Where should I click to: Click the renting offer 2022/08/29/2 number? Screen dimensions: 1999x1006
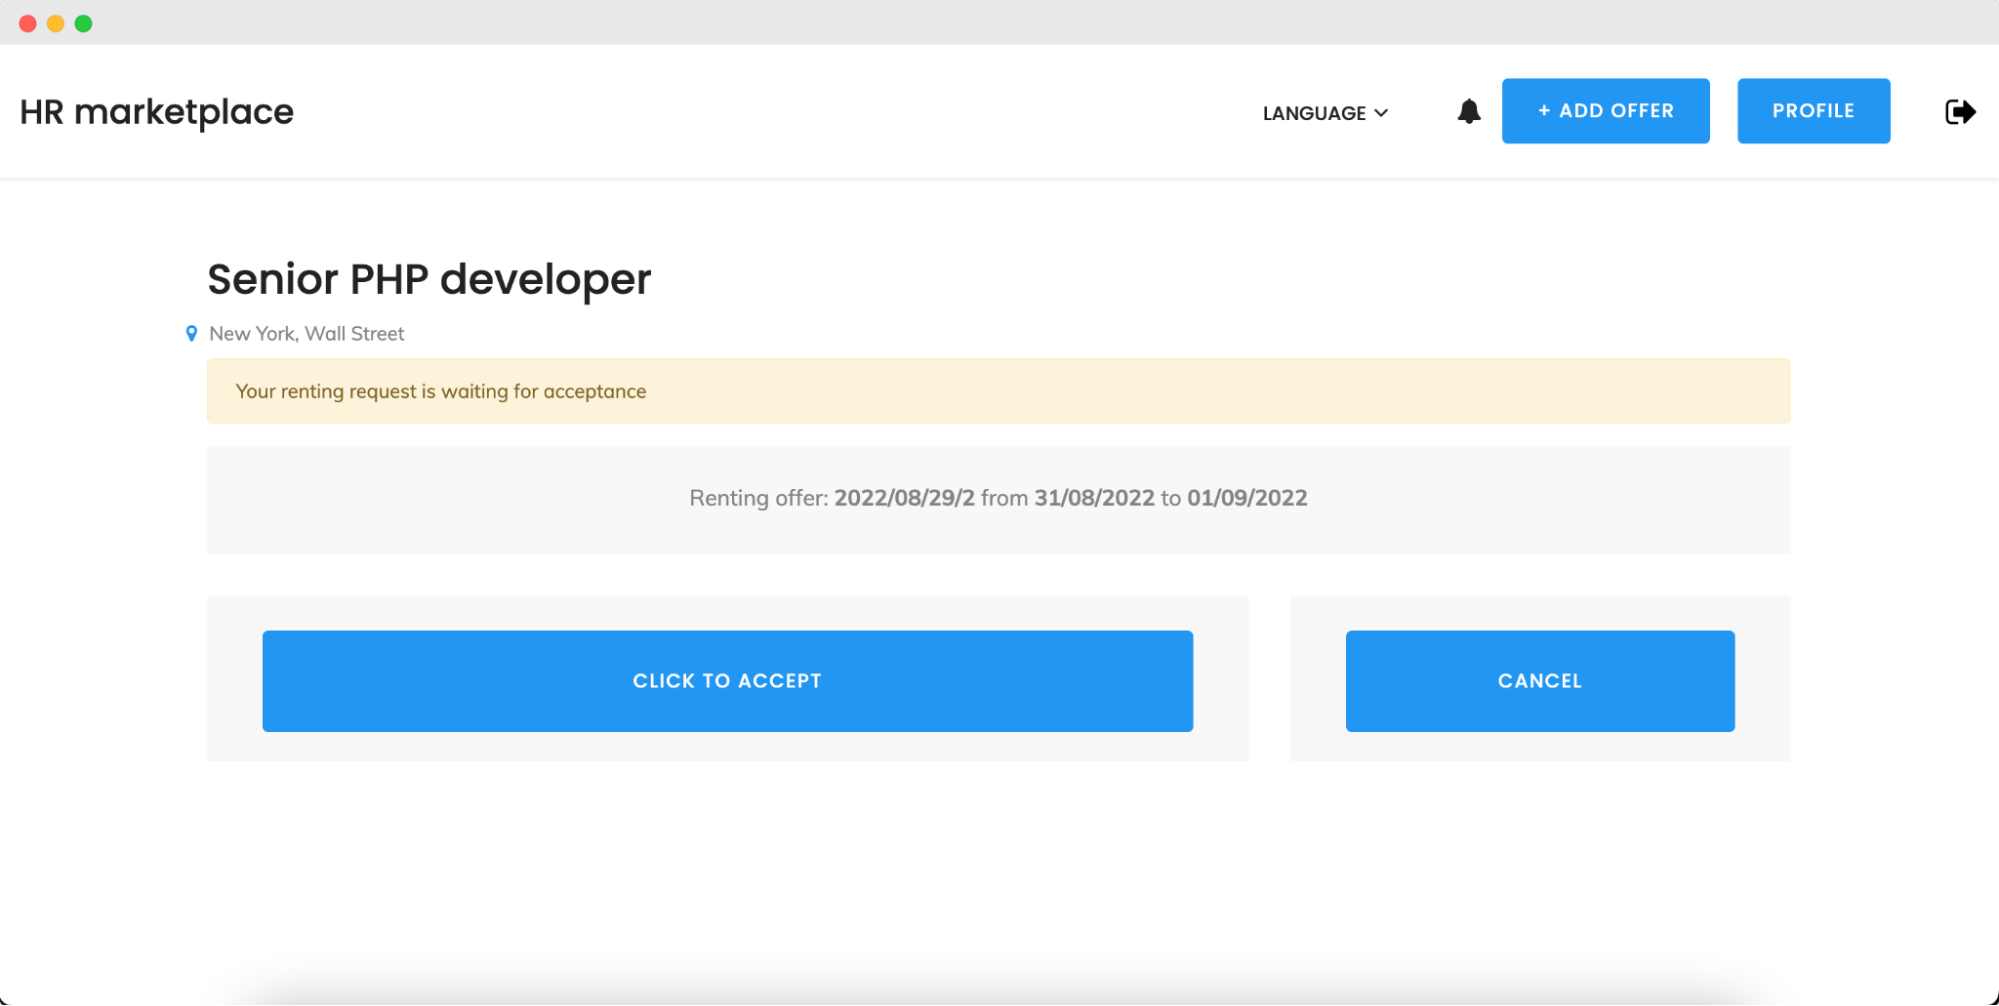[904, 498]
